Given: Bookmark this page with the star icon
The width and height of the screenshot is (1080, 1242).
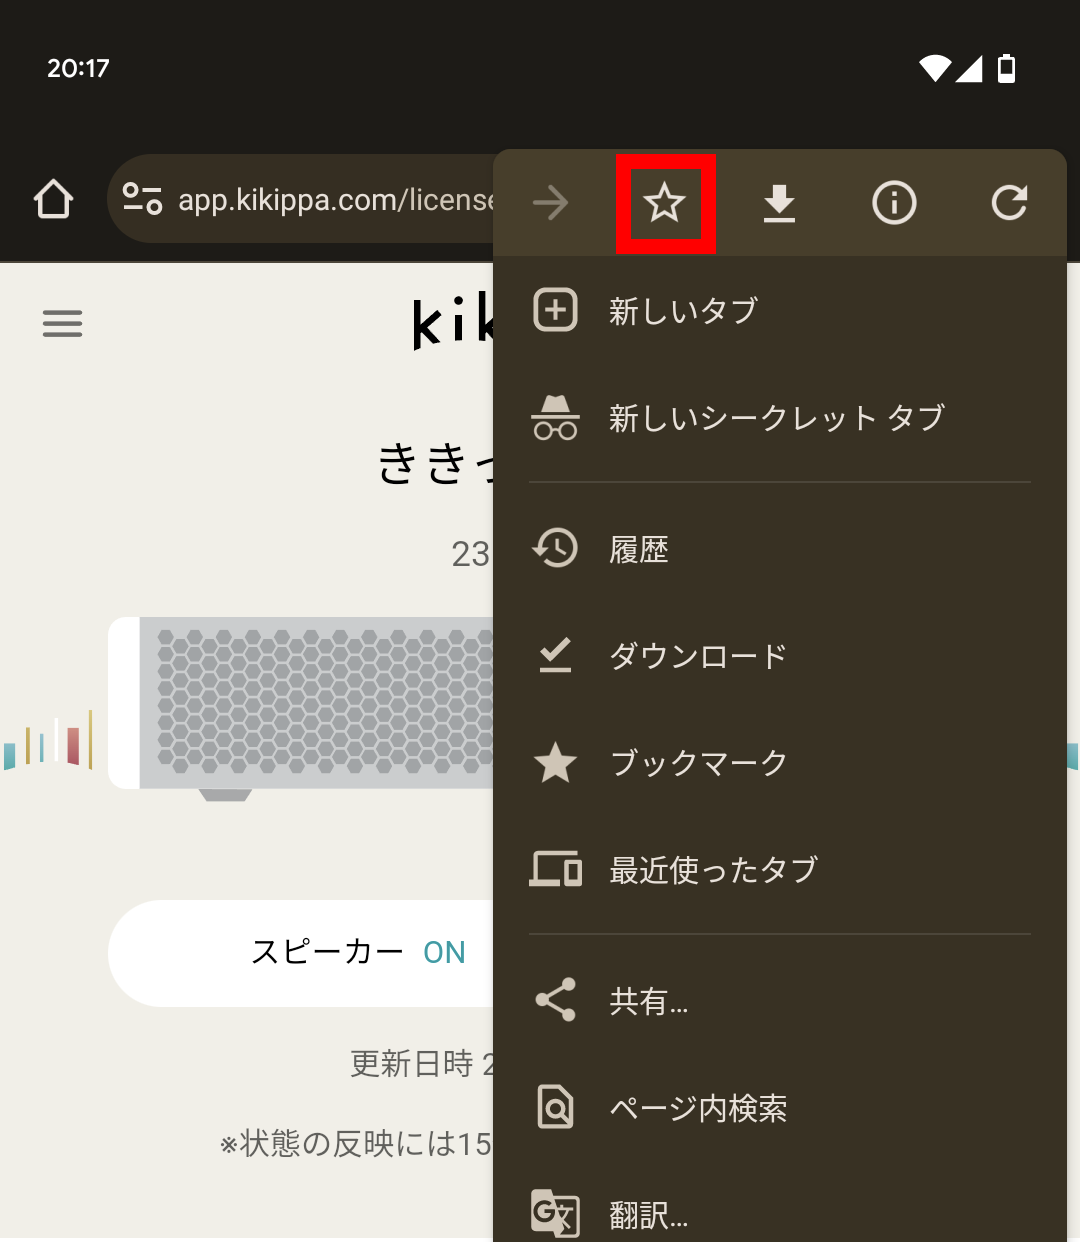Looking at the screenshot, I should (x=666, y=203).
